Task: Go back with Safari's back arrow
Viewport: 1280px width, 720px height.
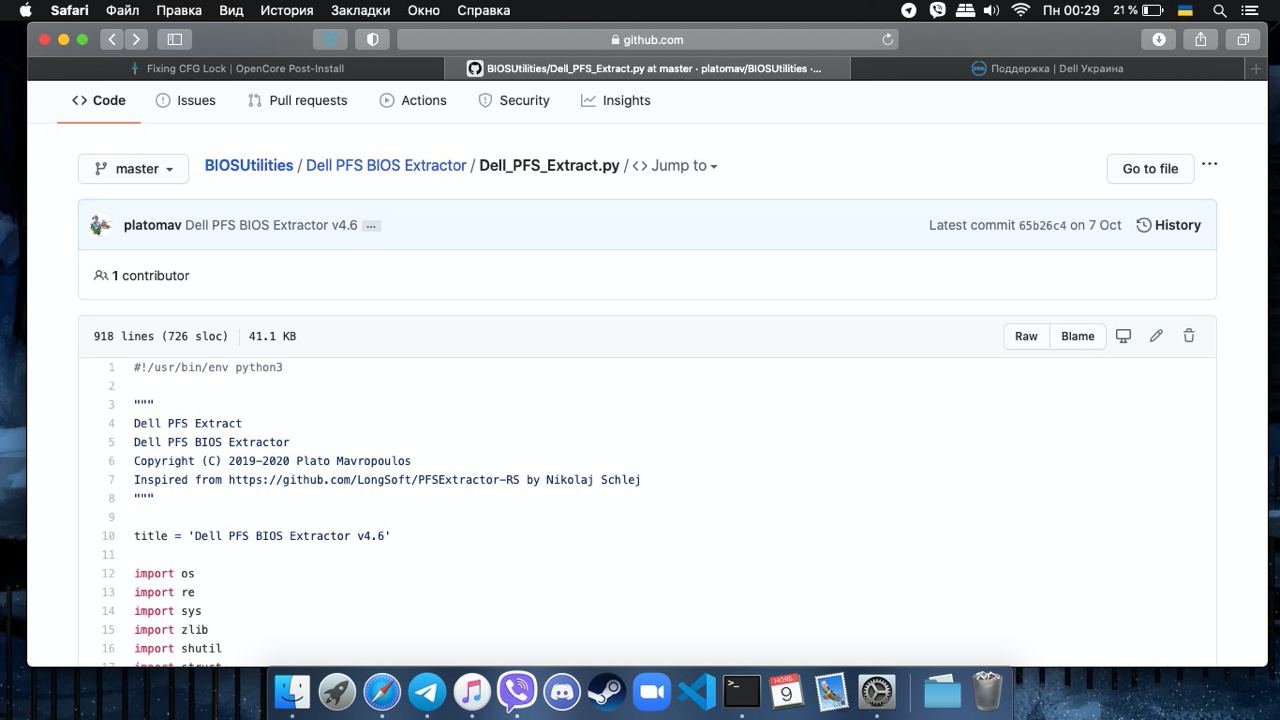Action: click(x=112, y=39)
